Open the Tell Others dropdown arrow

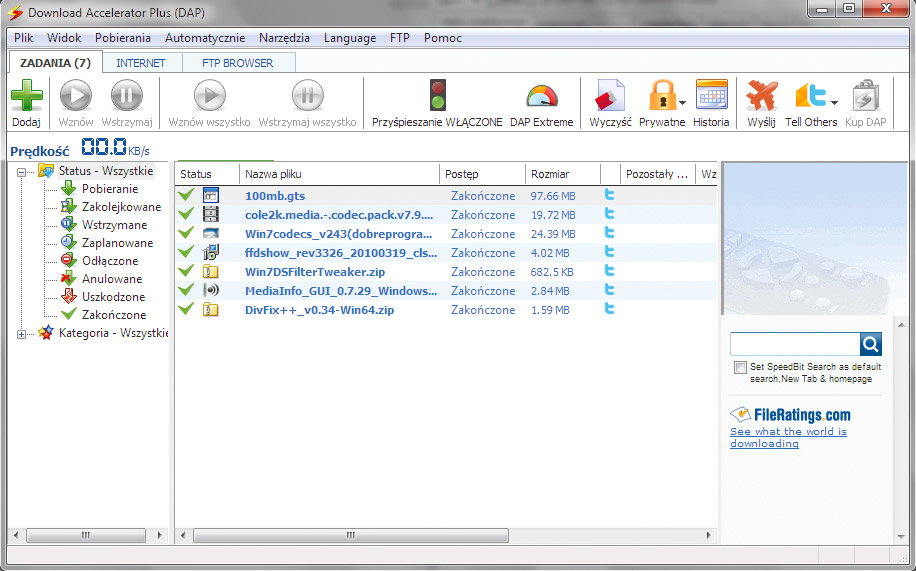(834, 102)
